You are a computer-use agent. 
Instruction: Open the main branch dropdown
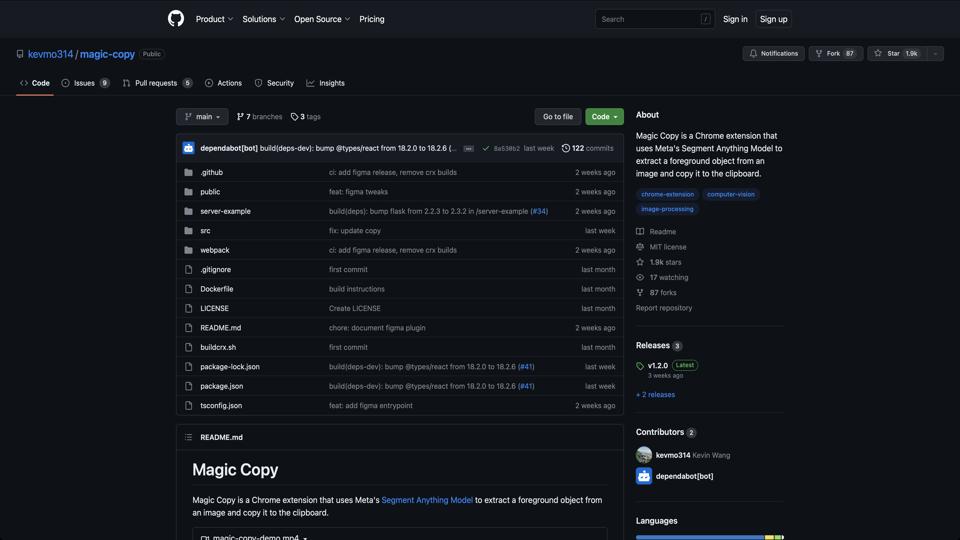pos(202,117)
